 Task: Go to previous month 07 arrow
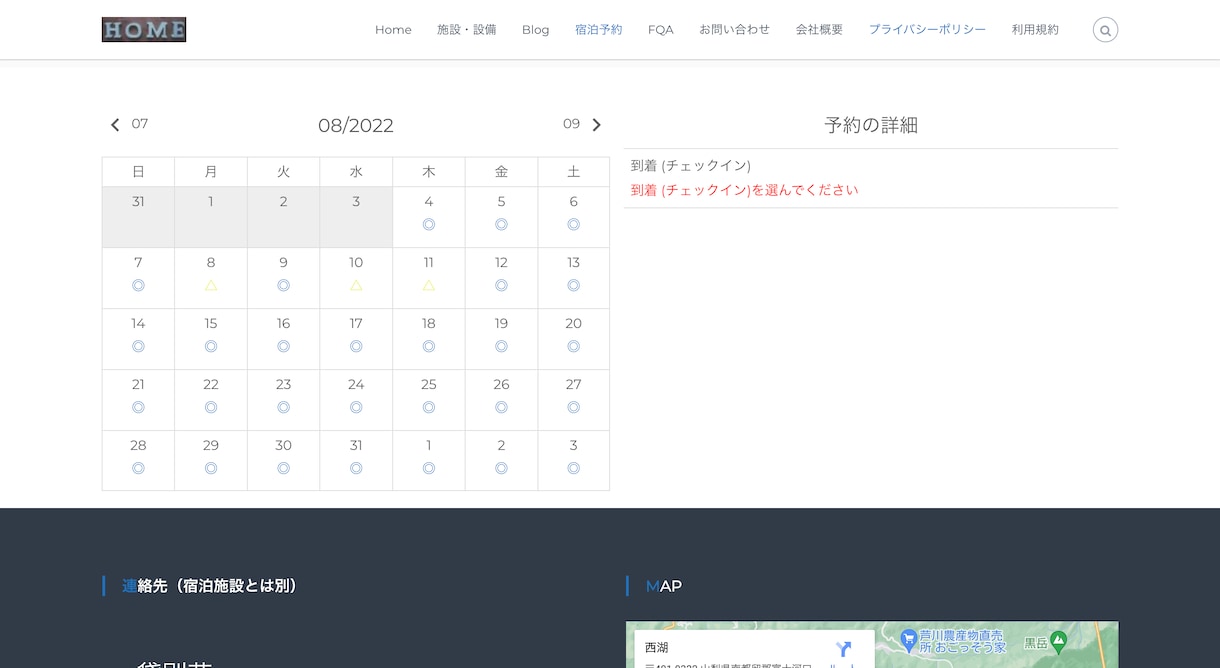115,125
